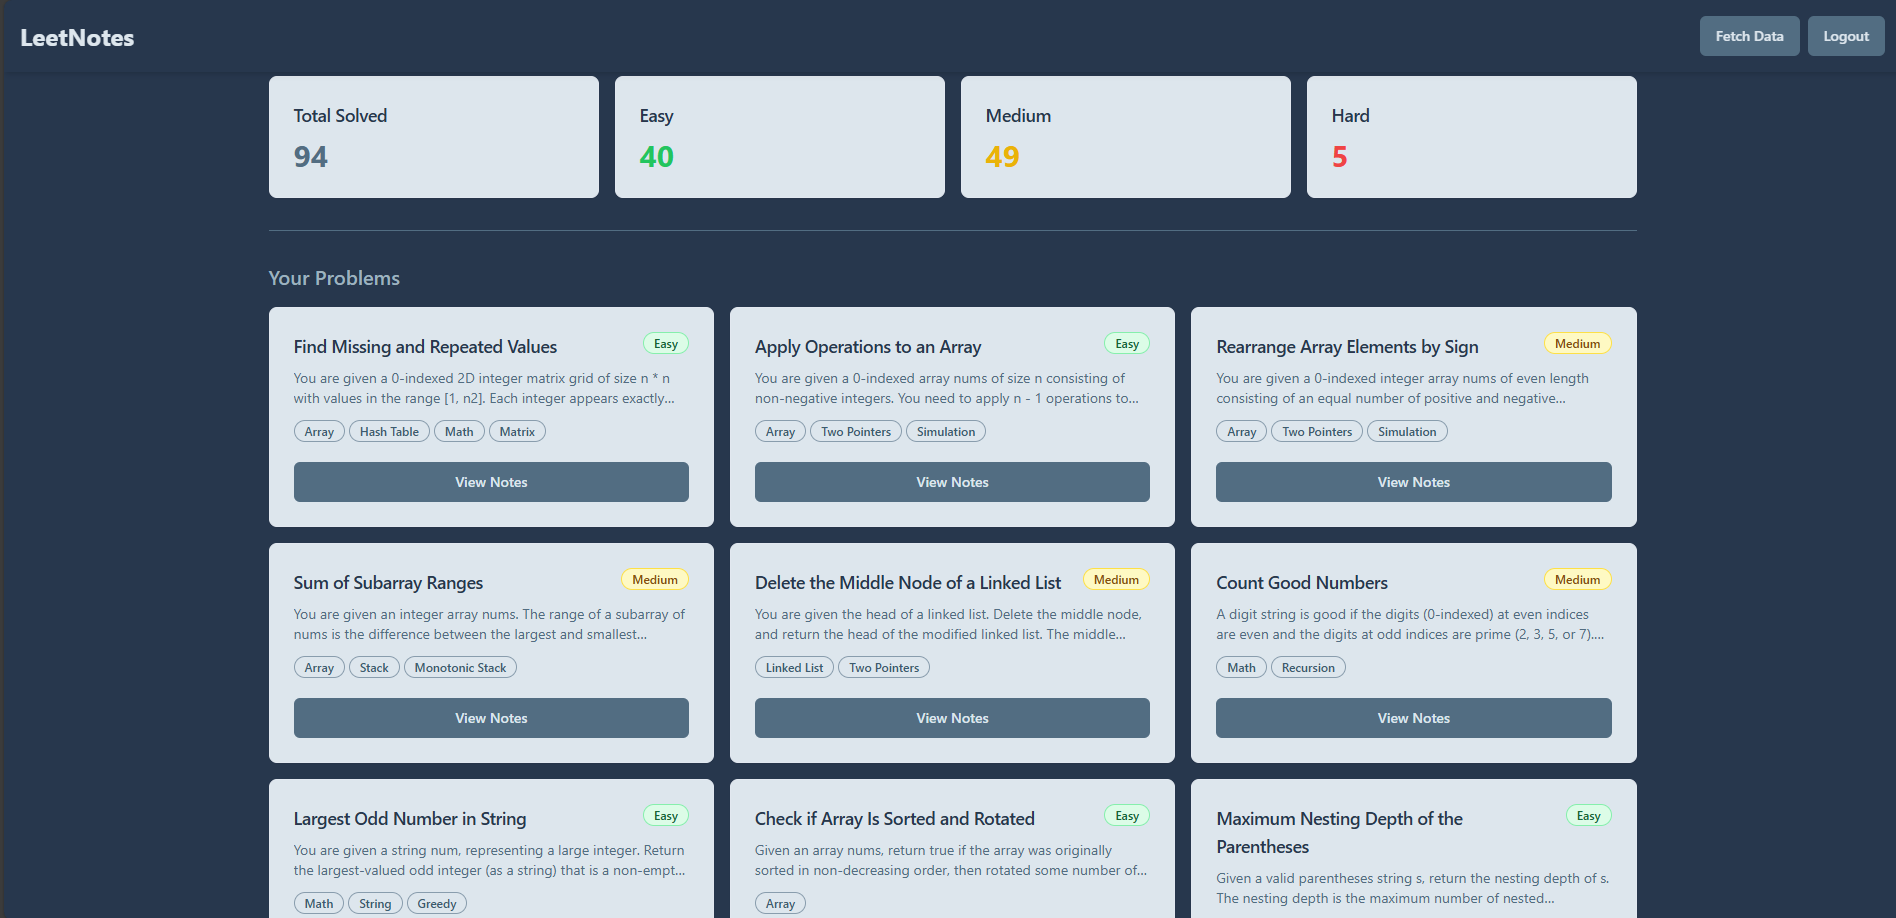This screenshot has height=918, width=1896.
Task: Click Easy badge on Largest Odd Number in String
Action: [x=666, y=816]
